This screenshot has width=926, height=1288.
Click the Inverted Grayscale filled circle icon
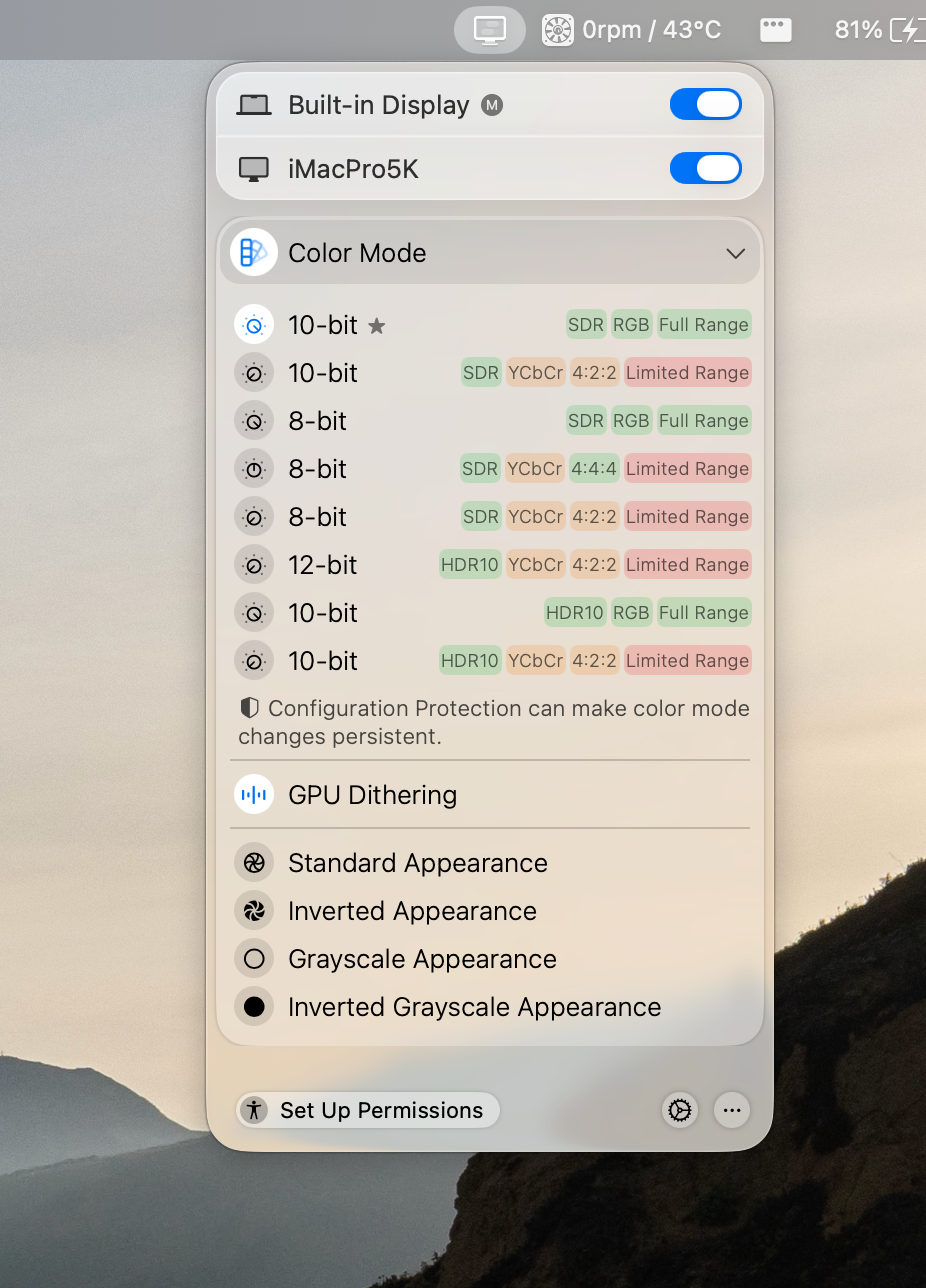[x=254, y=1007]
